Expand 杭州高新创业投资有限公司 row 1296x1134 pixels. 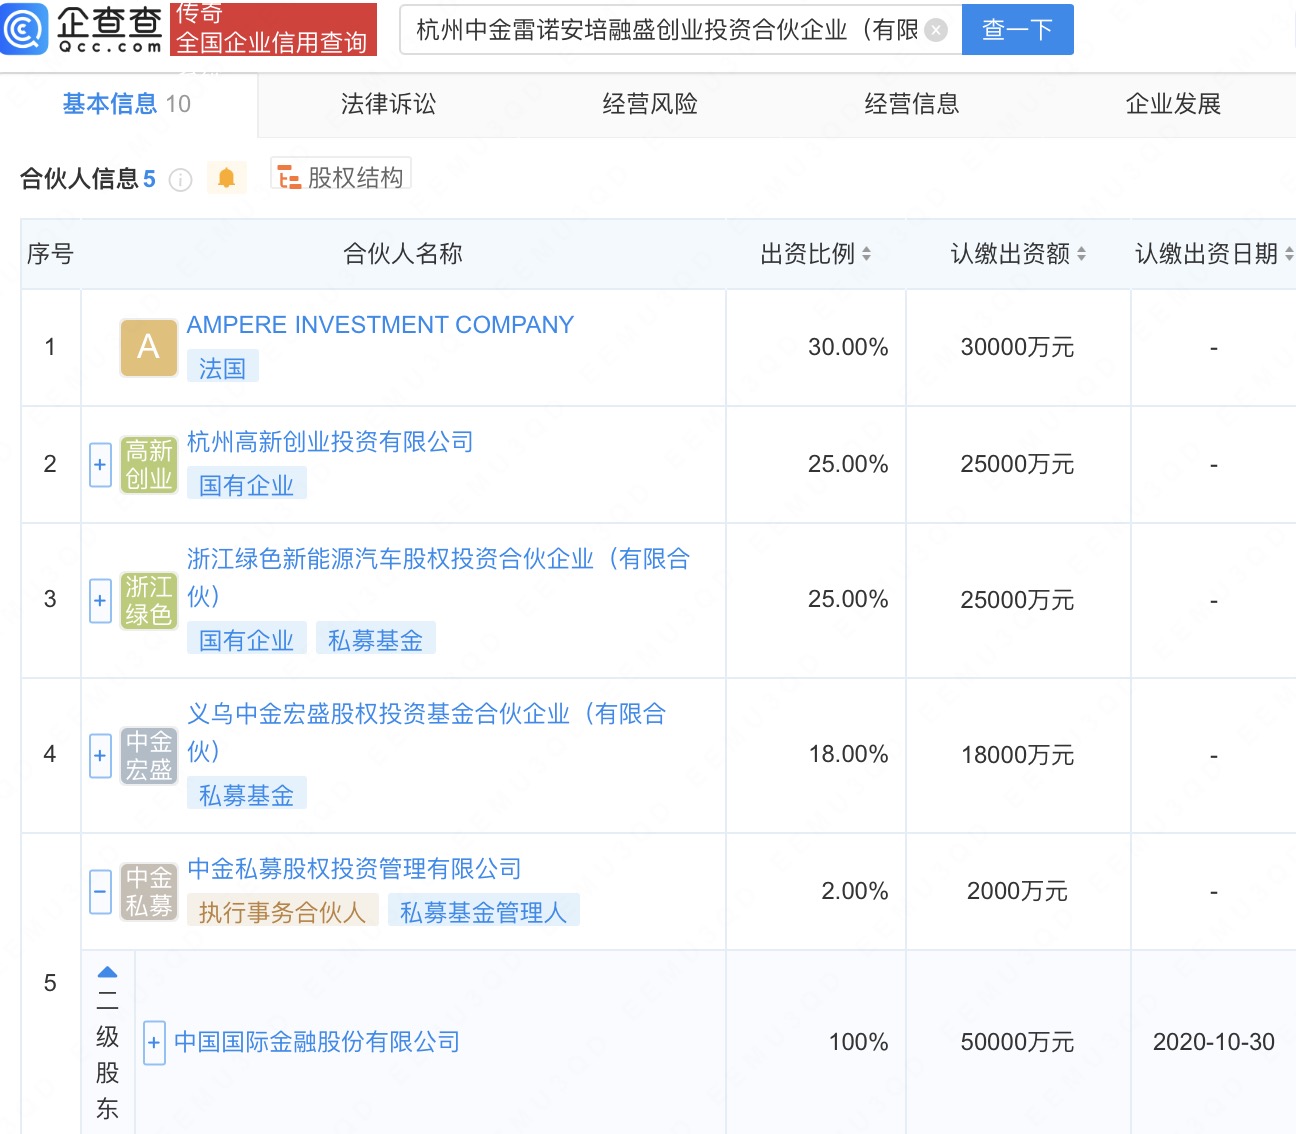[x=100, y=465]
